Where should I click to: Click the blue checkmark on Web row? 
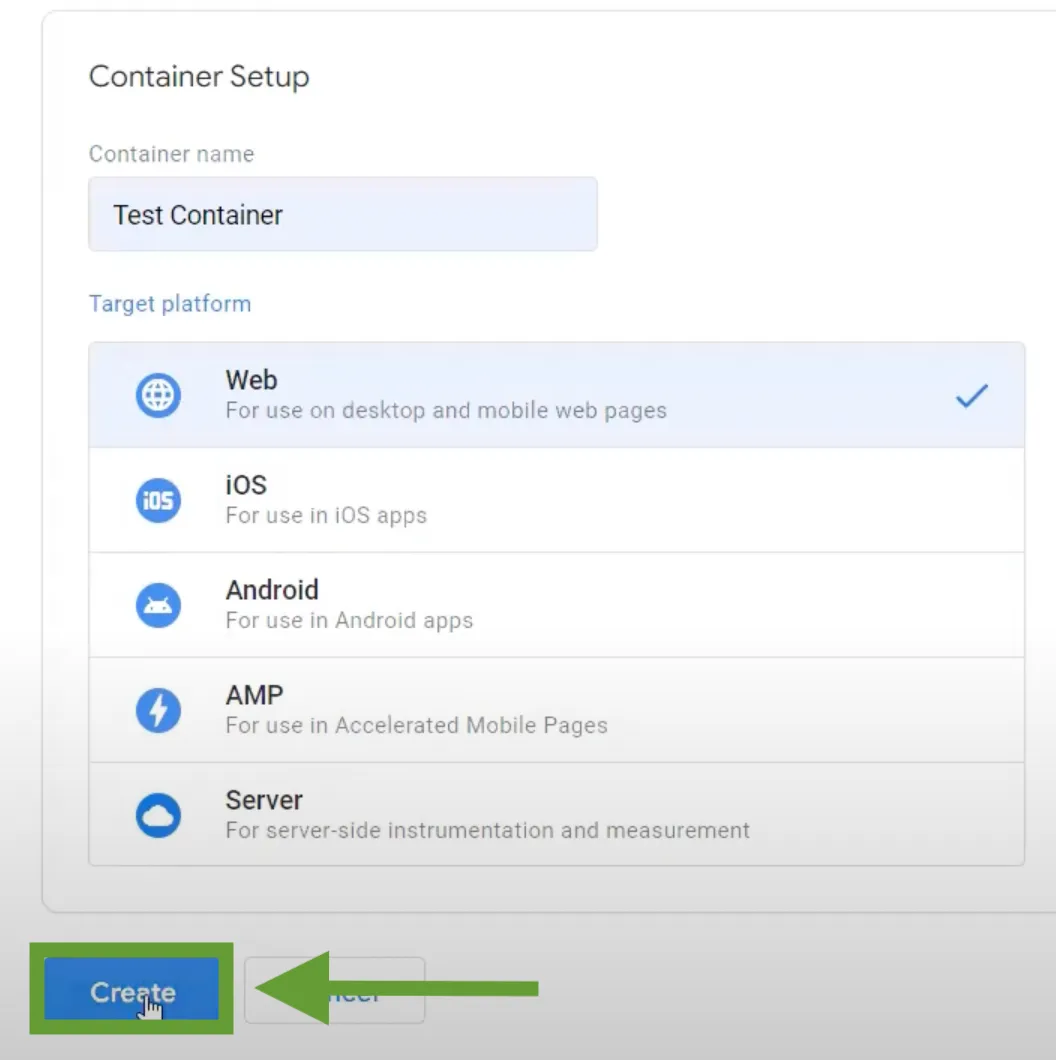coord(971,396)
